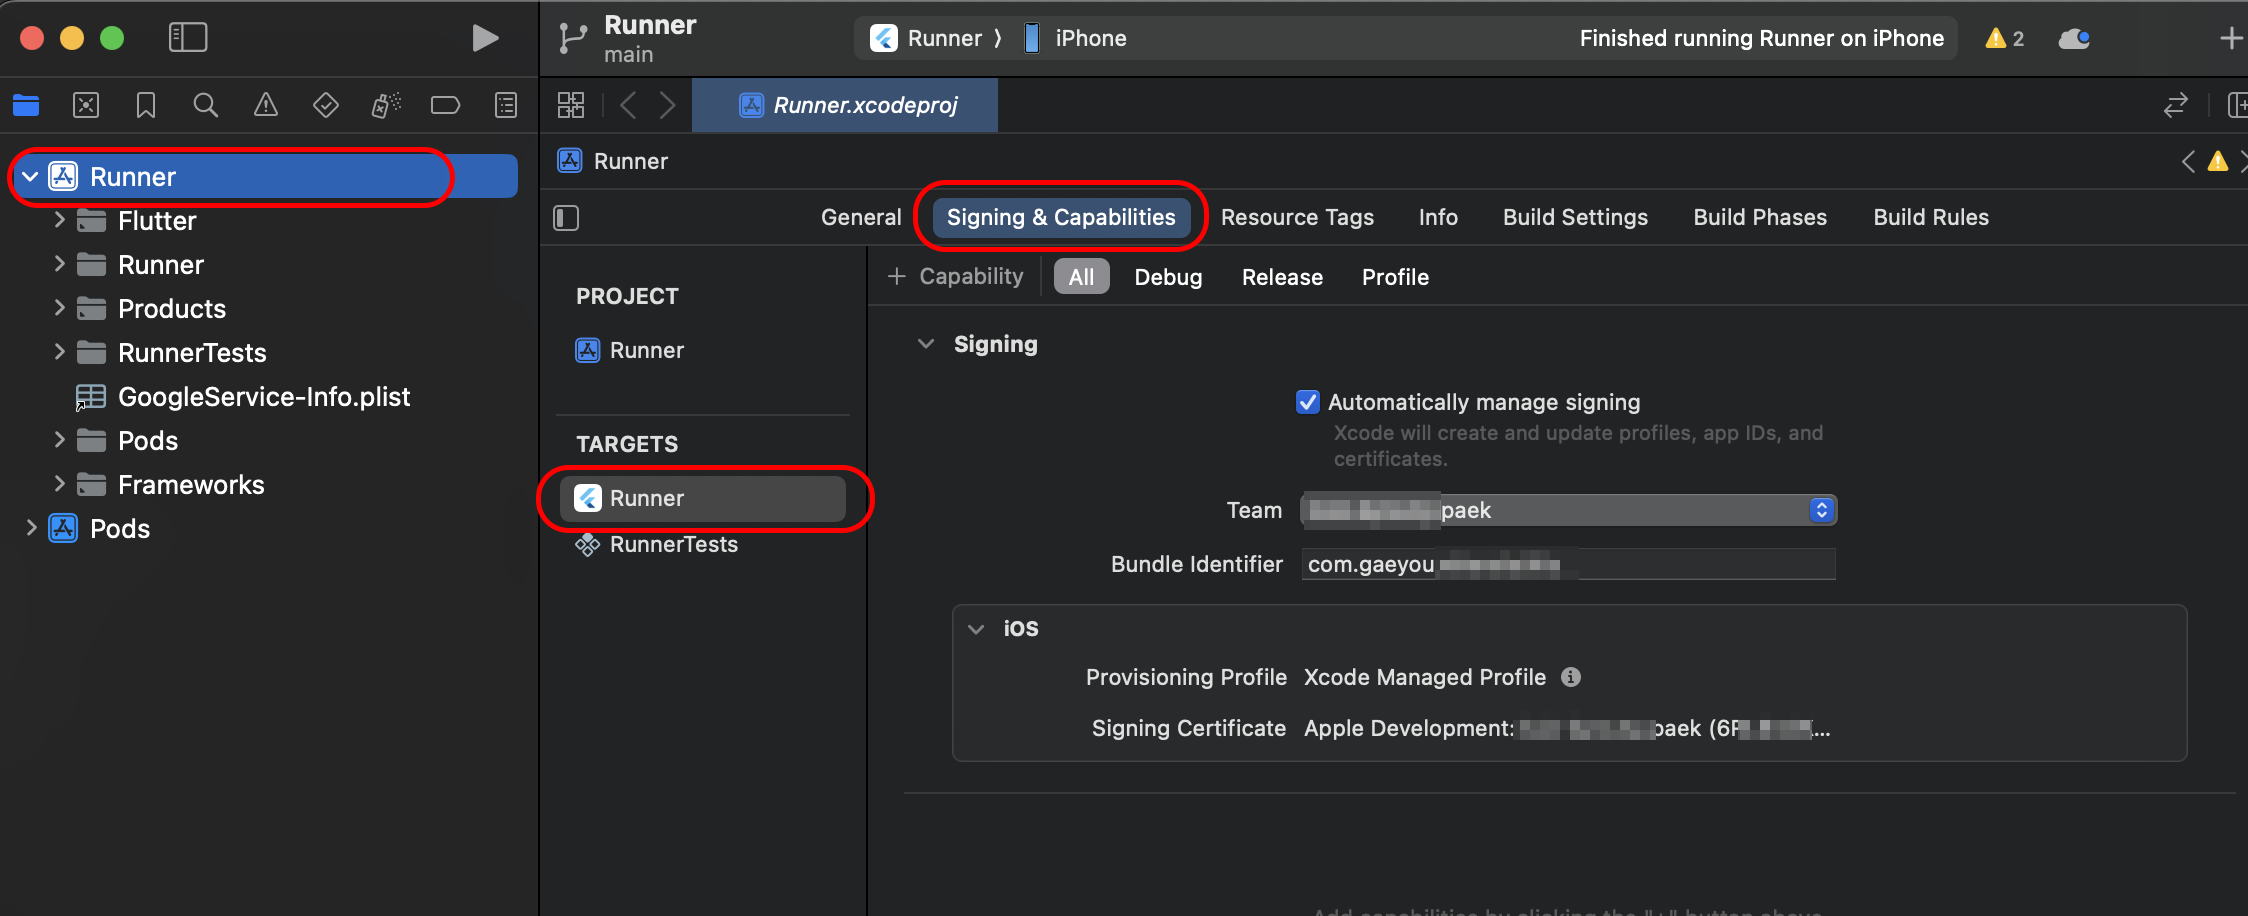
Task: Open GoogleService-Info.plist file
Action: [244, 396]
